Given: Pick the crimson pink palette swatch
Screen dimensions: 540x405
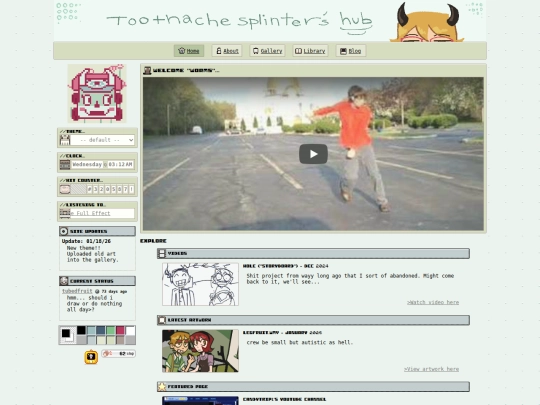Looking at the screenshot, I should click(120, 330).
